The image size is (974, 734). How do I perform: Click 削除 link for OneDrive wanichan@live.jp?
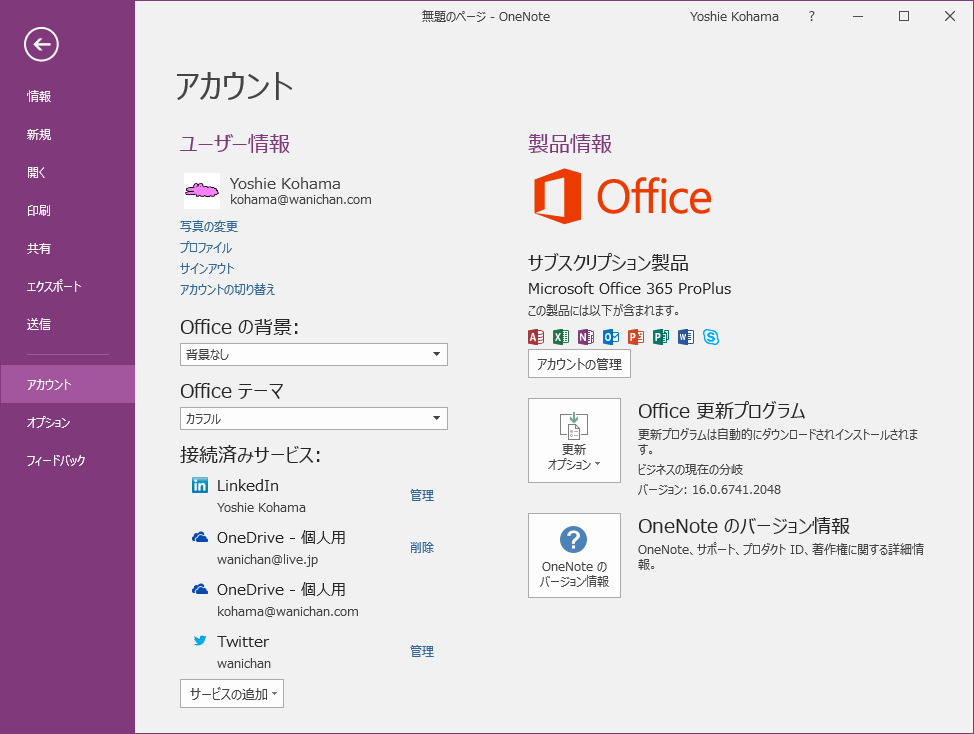pos(422,547)
